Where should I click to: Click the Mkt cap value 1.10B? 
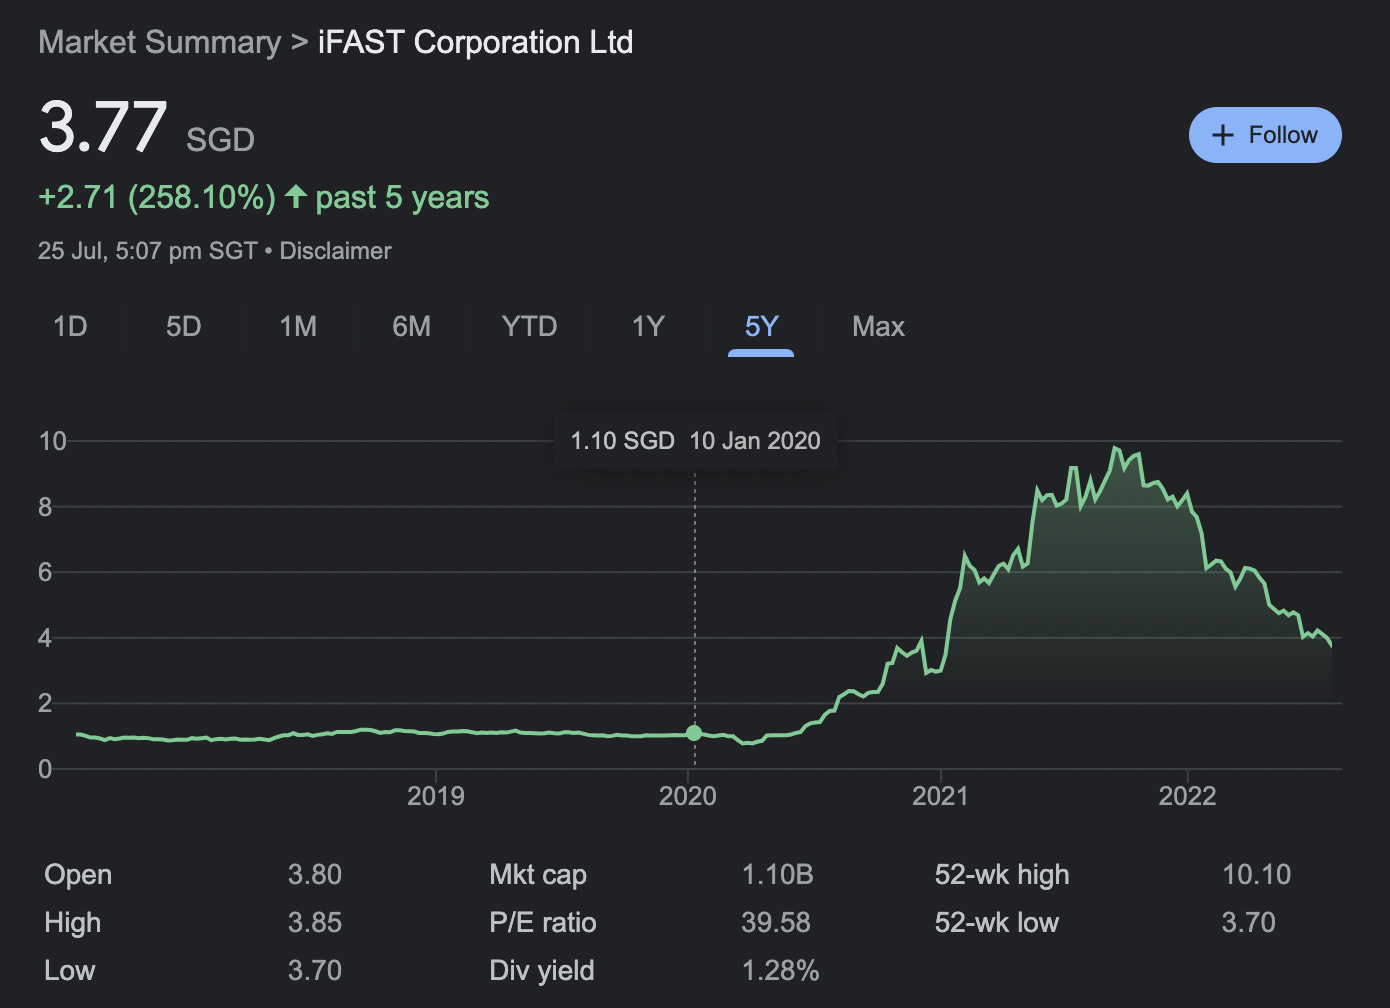(777, 875)
